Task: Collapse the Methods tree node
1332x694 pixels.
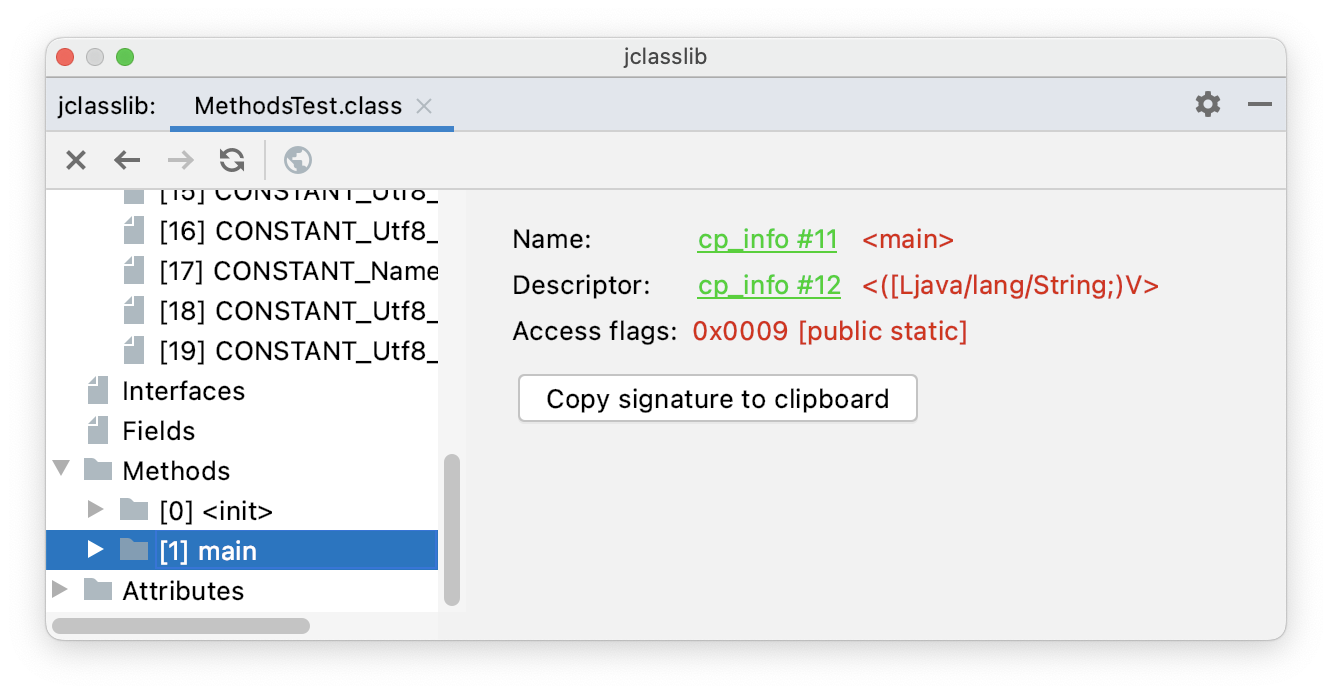Action: [x=61, y=469]
